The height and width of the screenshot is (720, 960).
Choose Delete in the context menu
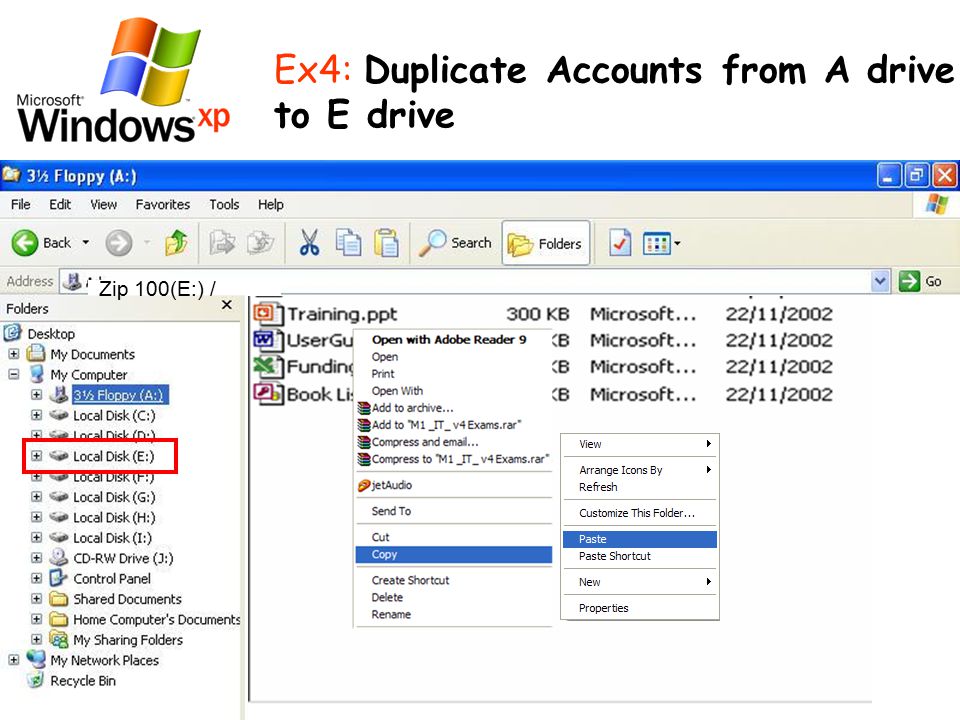[387, 598]
